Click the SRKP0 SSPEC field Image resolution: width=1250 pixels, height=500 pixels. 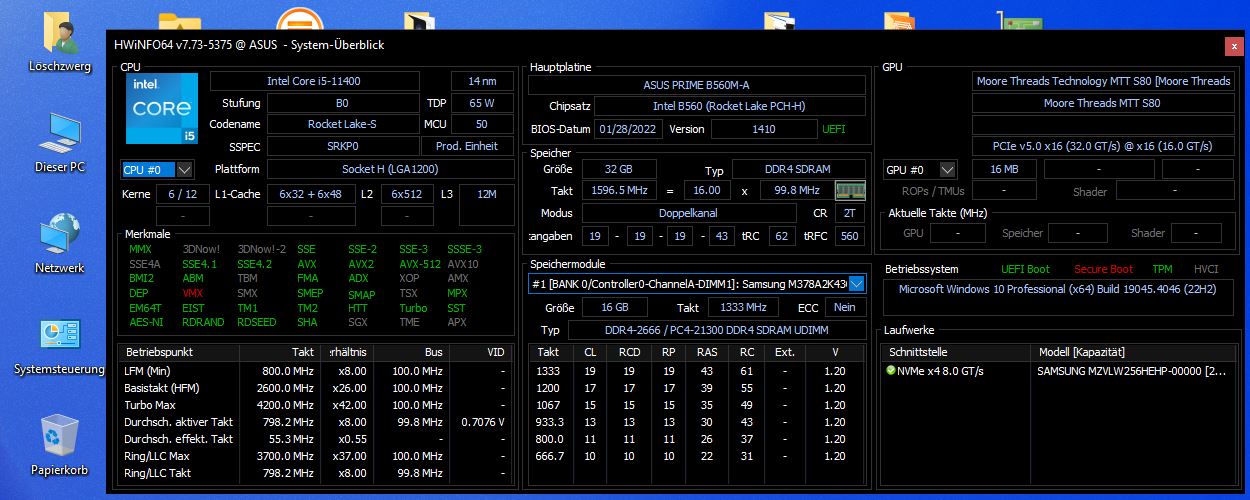click(x=342, y=147)
